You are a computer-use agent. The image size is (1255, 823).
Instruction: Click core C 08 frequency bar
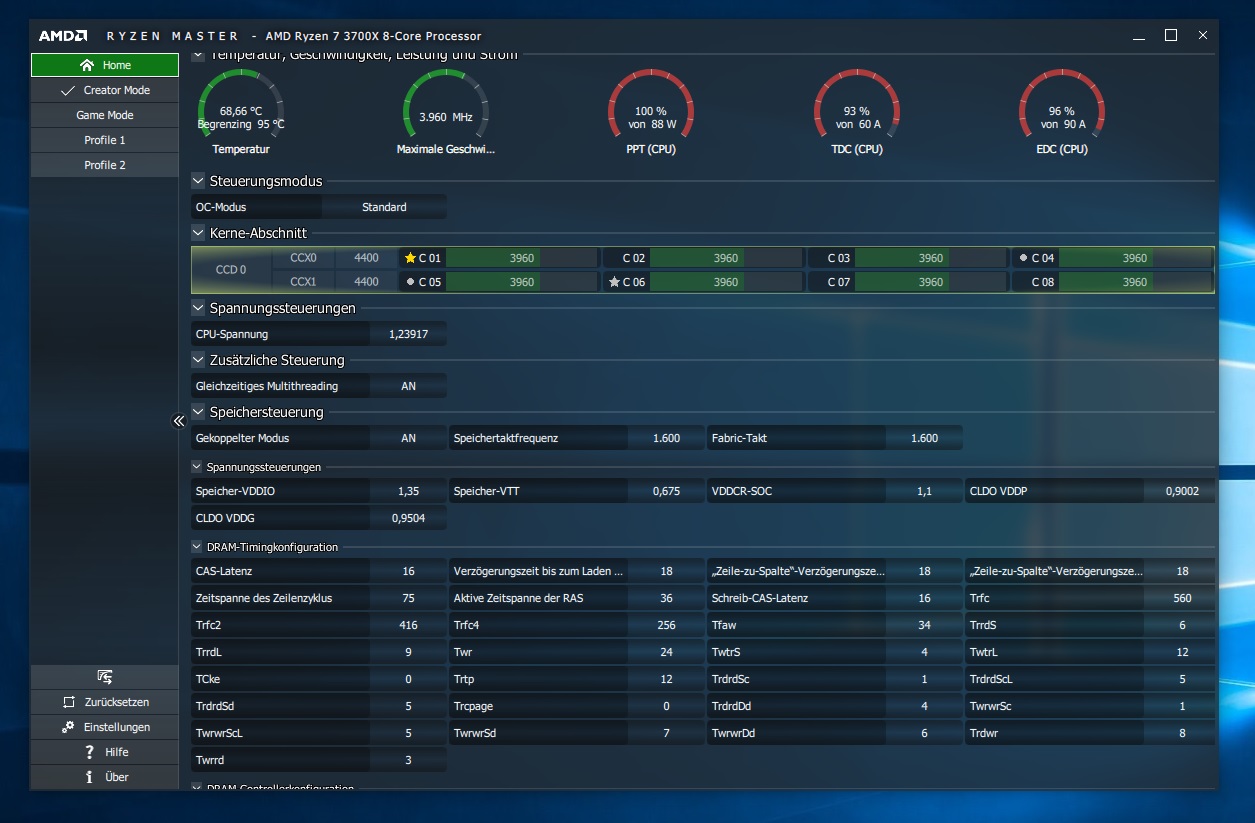(x=1135, y=282)
